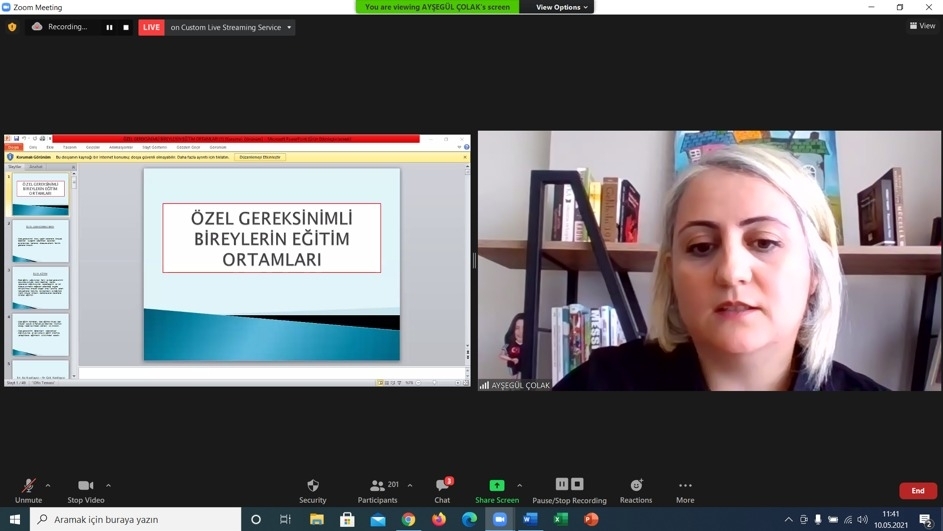This screenshot has height=531, width=943.
Task: Select slide 1 thumbnail in shared PowerPoint
Action: (40, 194)
